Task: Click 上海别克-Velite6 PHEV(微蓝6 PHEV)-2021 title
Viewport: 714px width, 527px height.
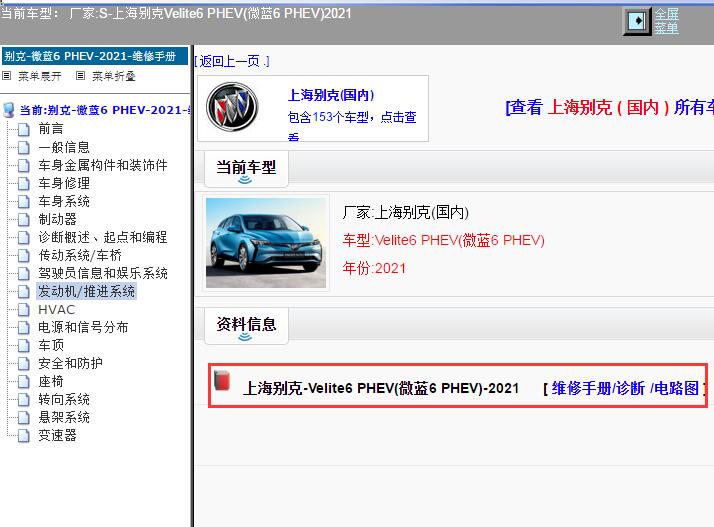Action: [381, 388]
